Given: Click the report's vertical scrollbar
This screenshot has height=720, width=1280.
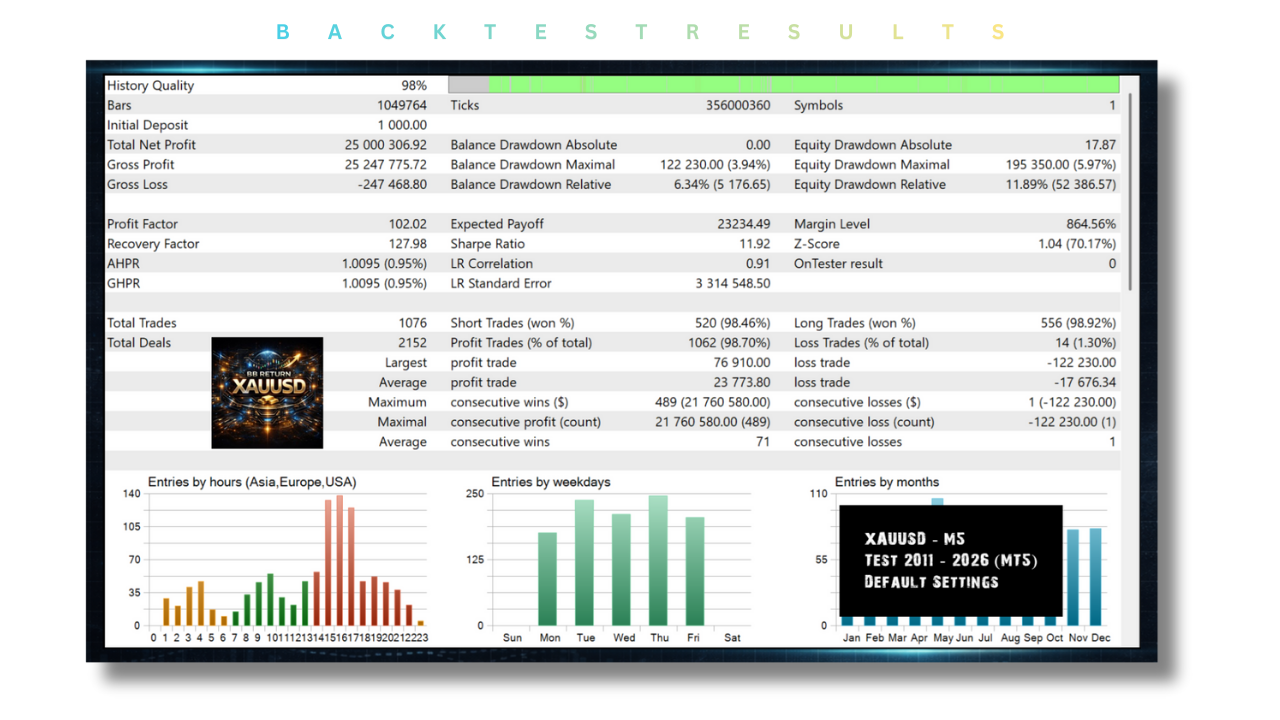Looking at the screenshot, I should coord(1130,190).
